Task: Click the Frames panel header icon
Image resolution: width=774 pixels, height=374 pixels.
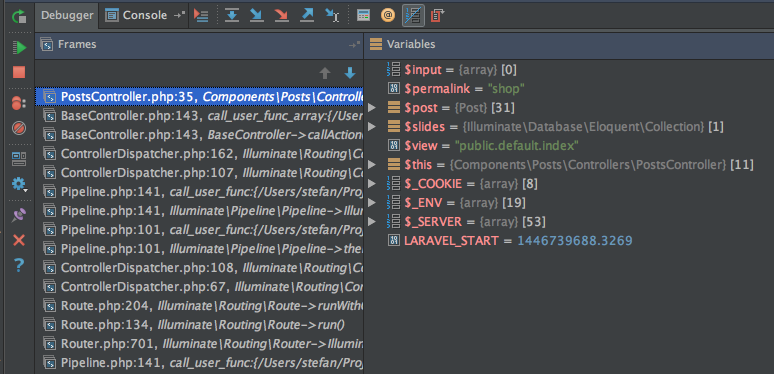Action: click(47, 44)
